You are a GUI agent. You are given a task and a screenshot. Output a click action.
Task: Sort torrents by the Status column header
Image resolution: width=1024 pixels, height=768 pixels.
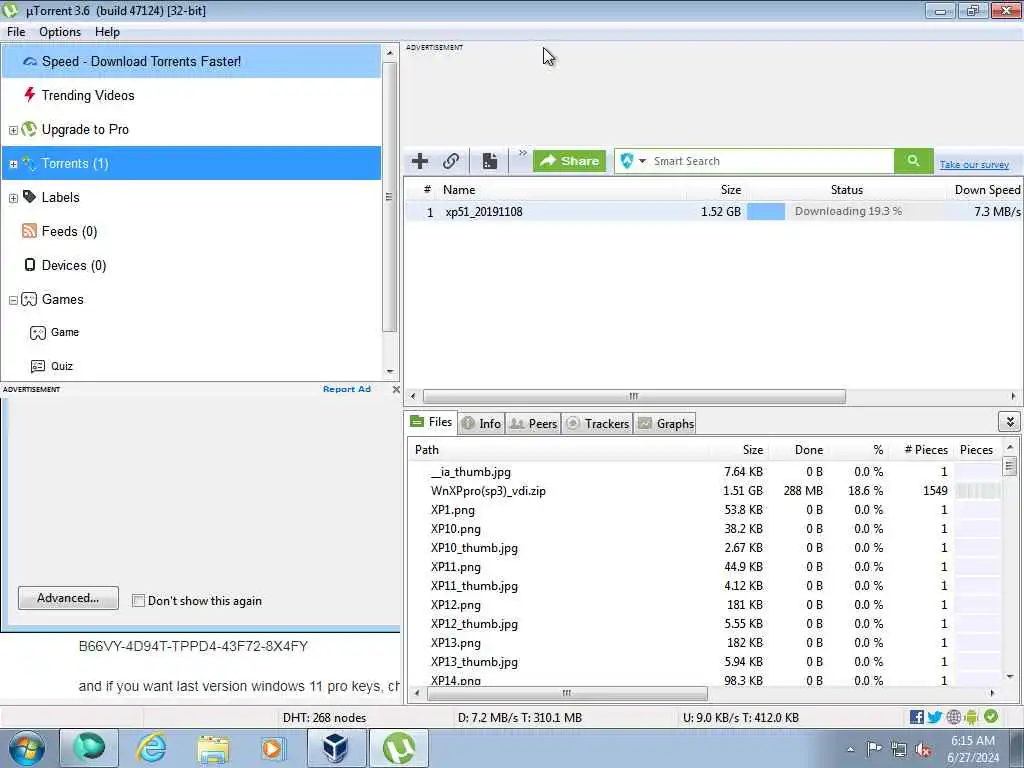(846, 190)
